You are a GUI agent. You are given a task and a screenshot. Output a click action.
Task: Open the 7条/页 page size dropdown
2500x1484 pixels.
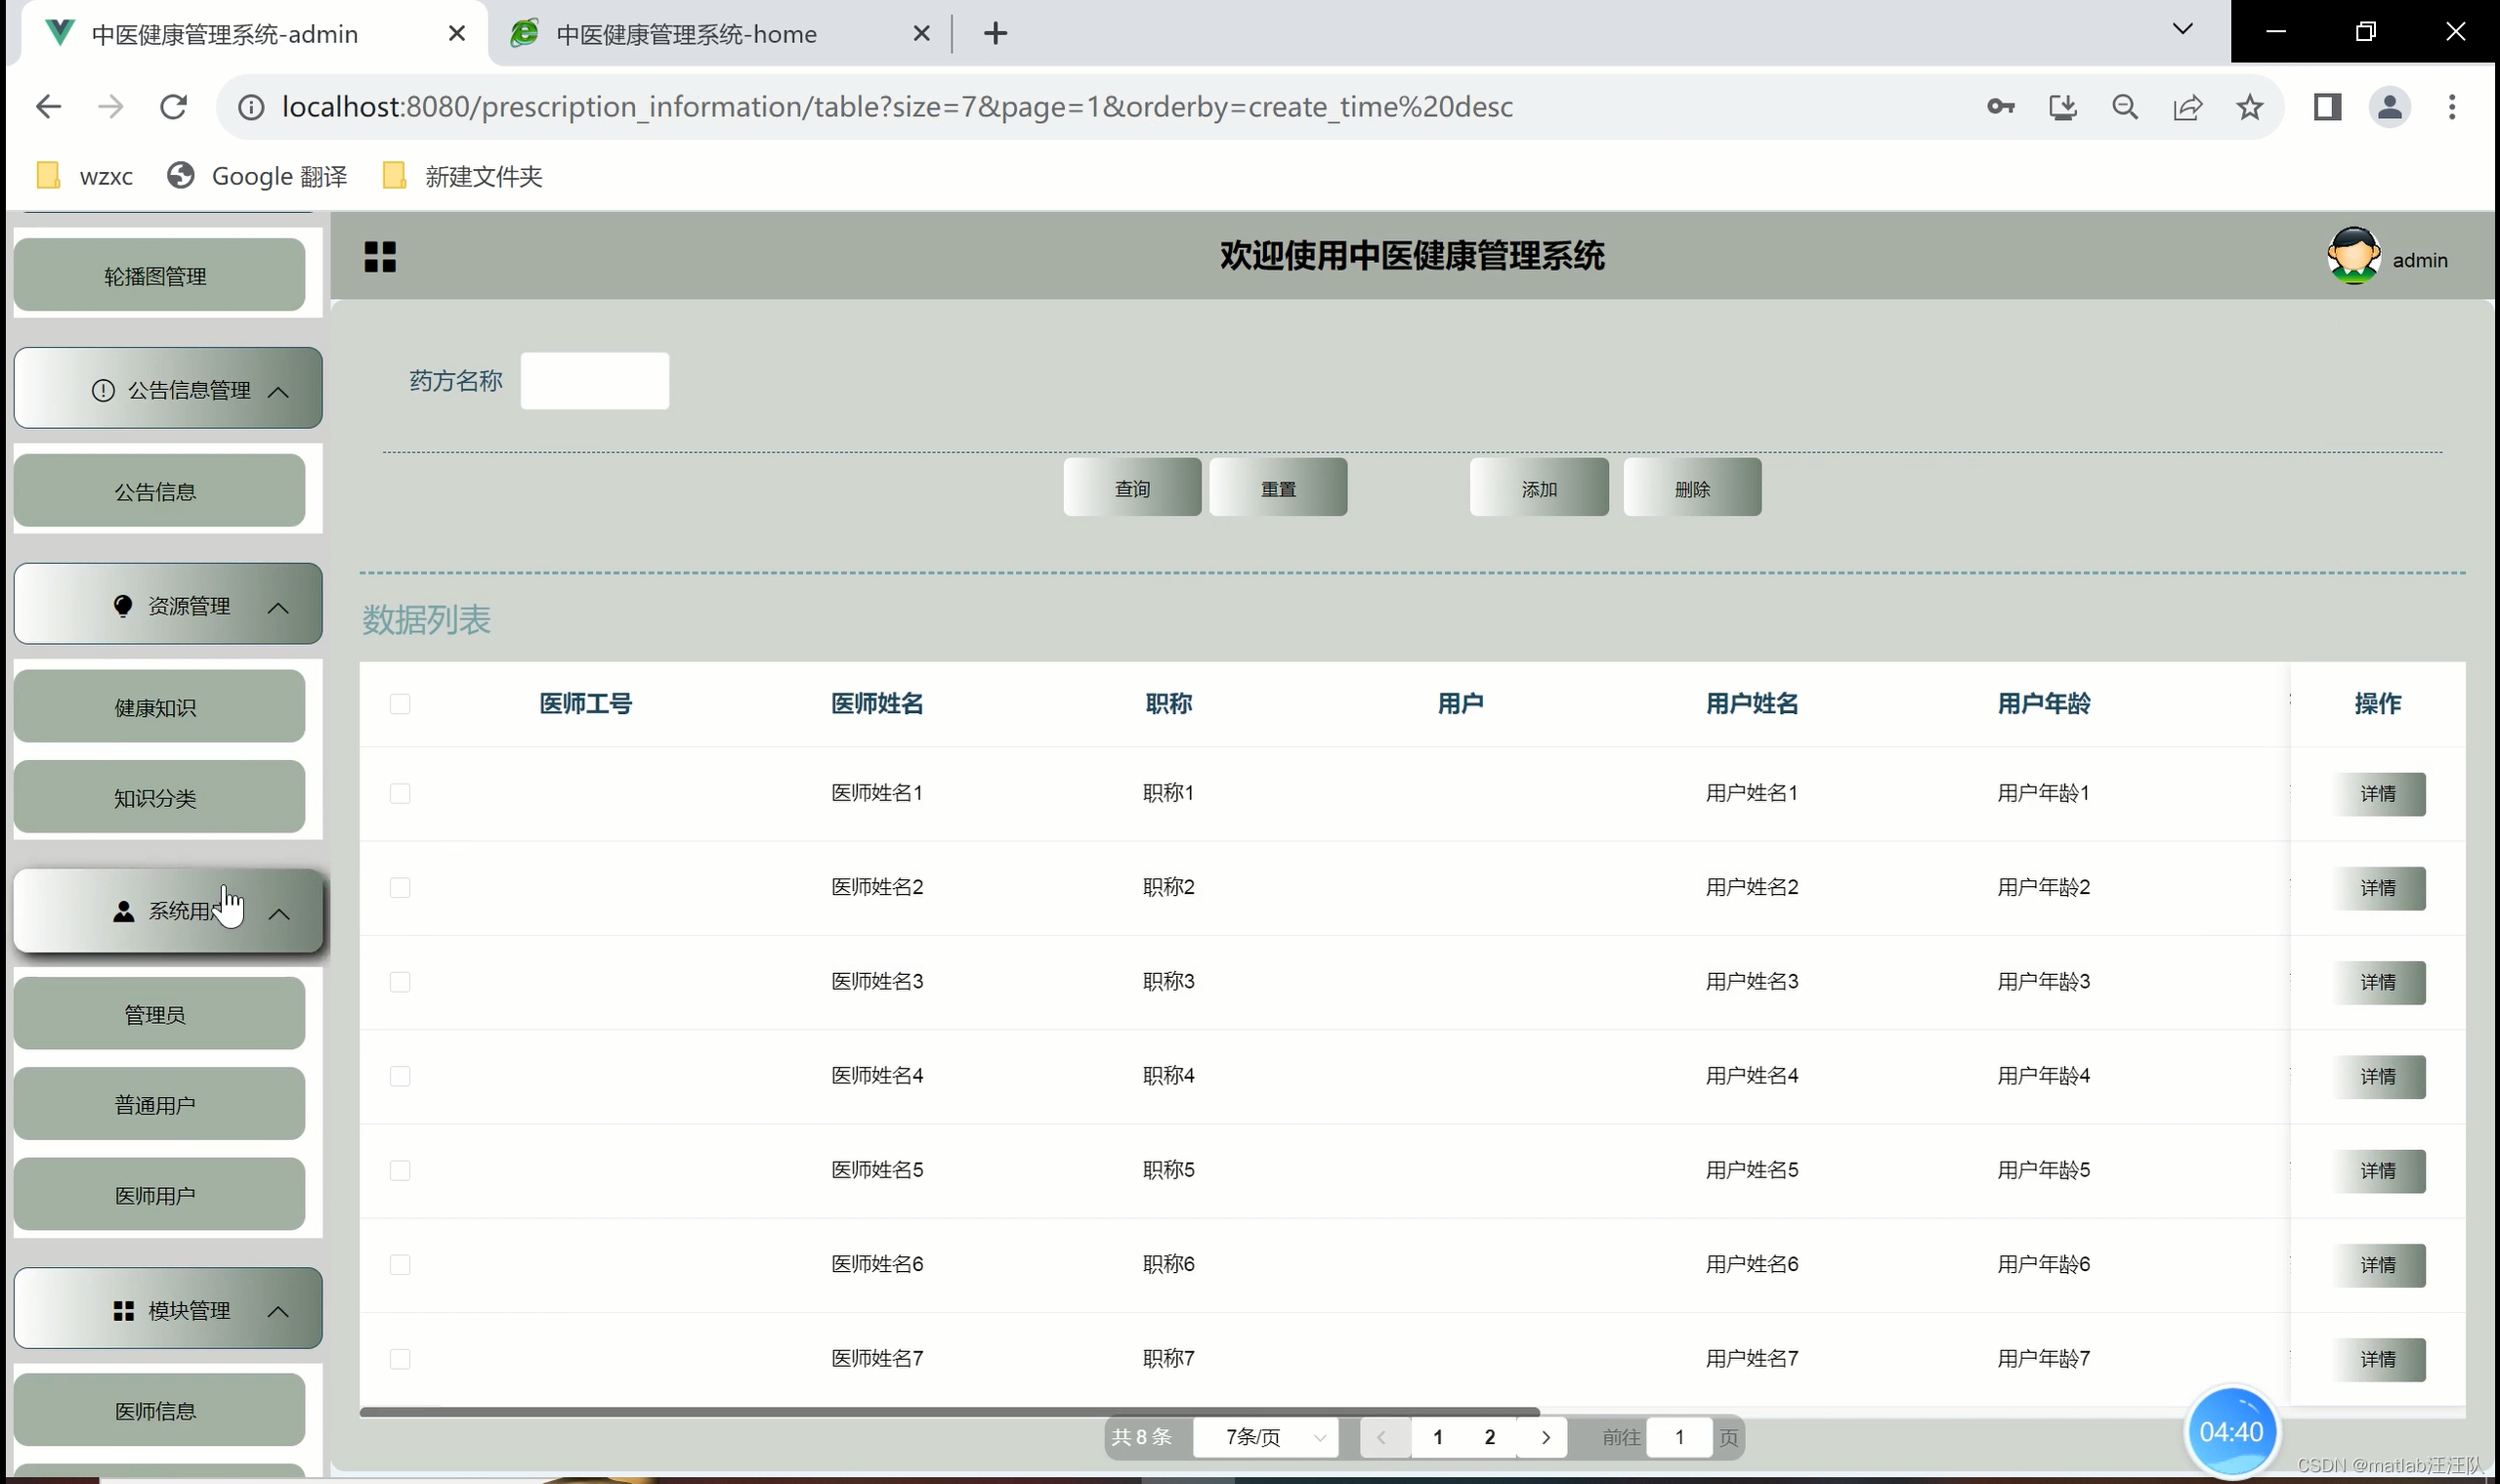coord(1266,1437)
